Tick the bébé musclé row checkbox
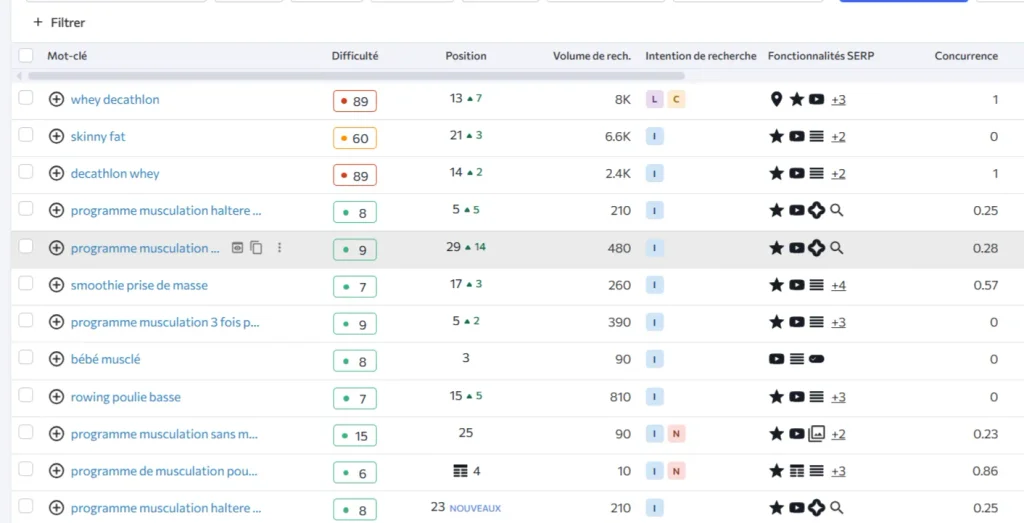 25,358
